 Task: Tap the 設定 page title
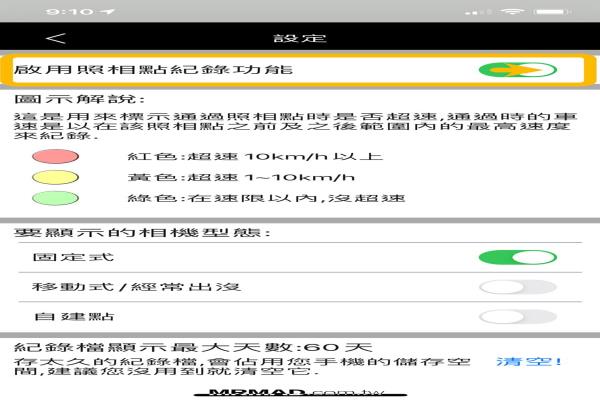coord(300,39)
